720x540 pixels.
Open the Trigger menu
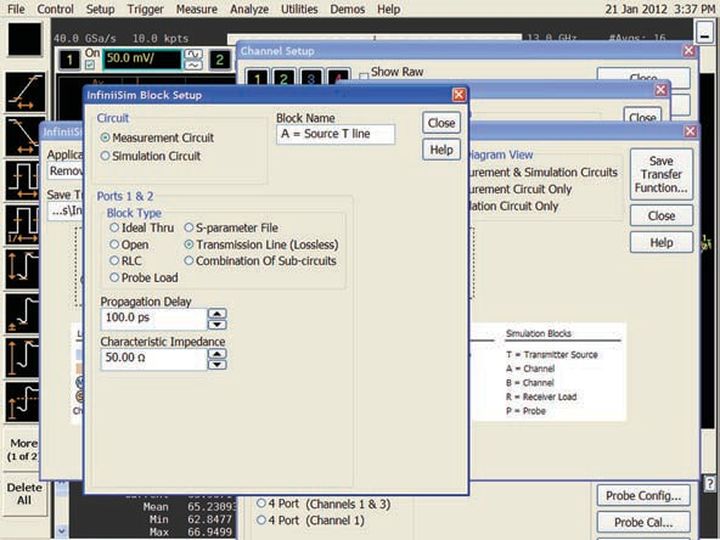tap(145, 9)
